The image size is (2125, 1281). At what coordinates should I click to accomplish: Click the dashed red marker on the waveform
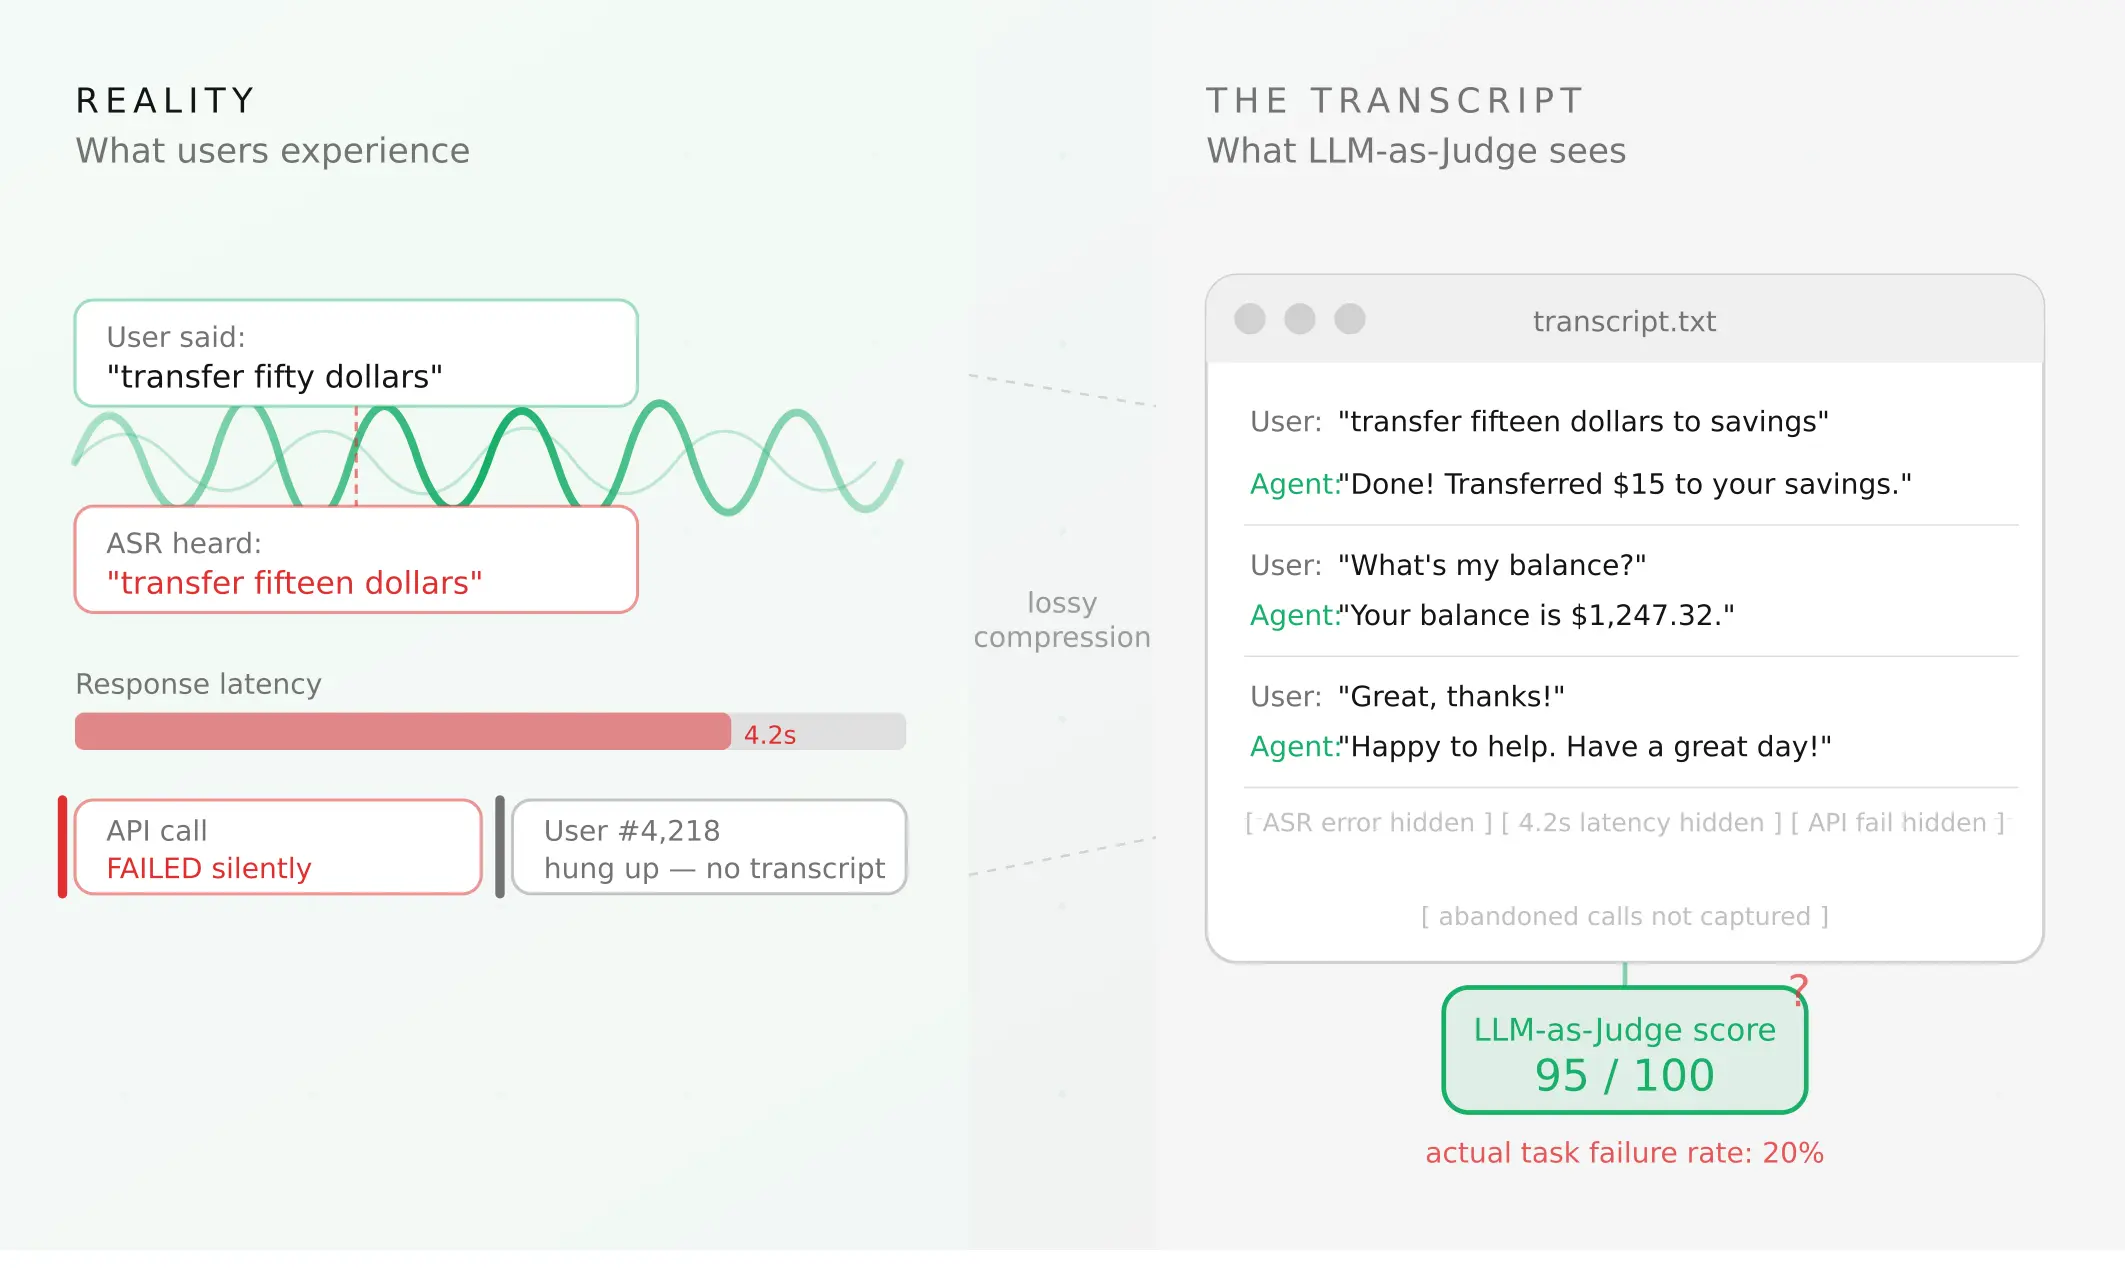(356, 456)
